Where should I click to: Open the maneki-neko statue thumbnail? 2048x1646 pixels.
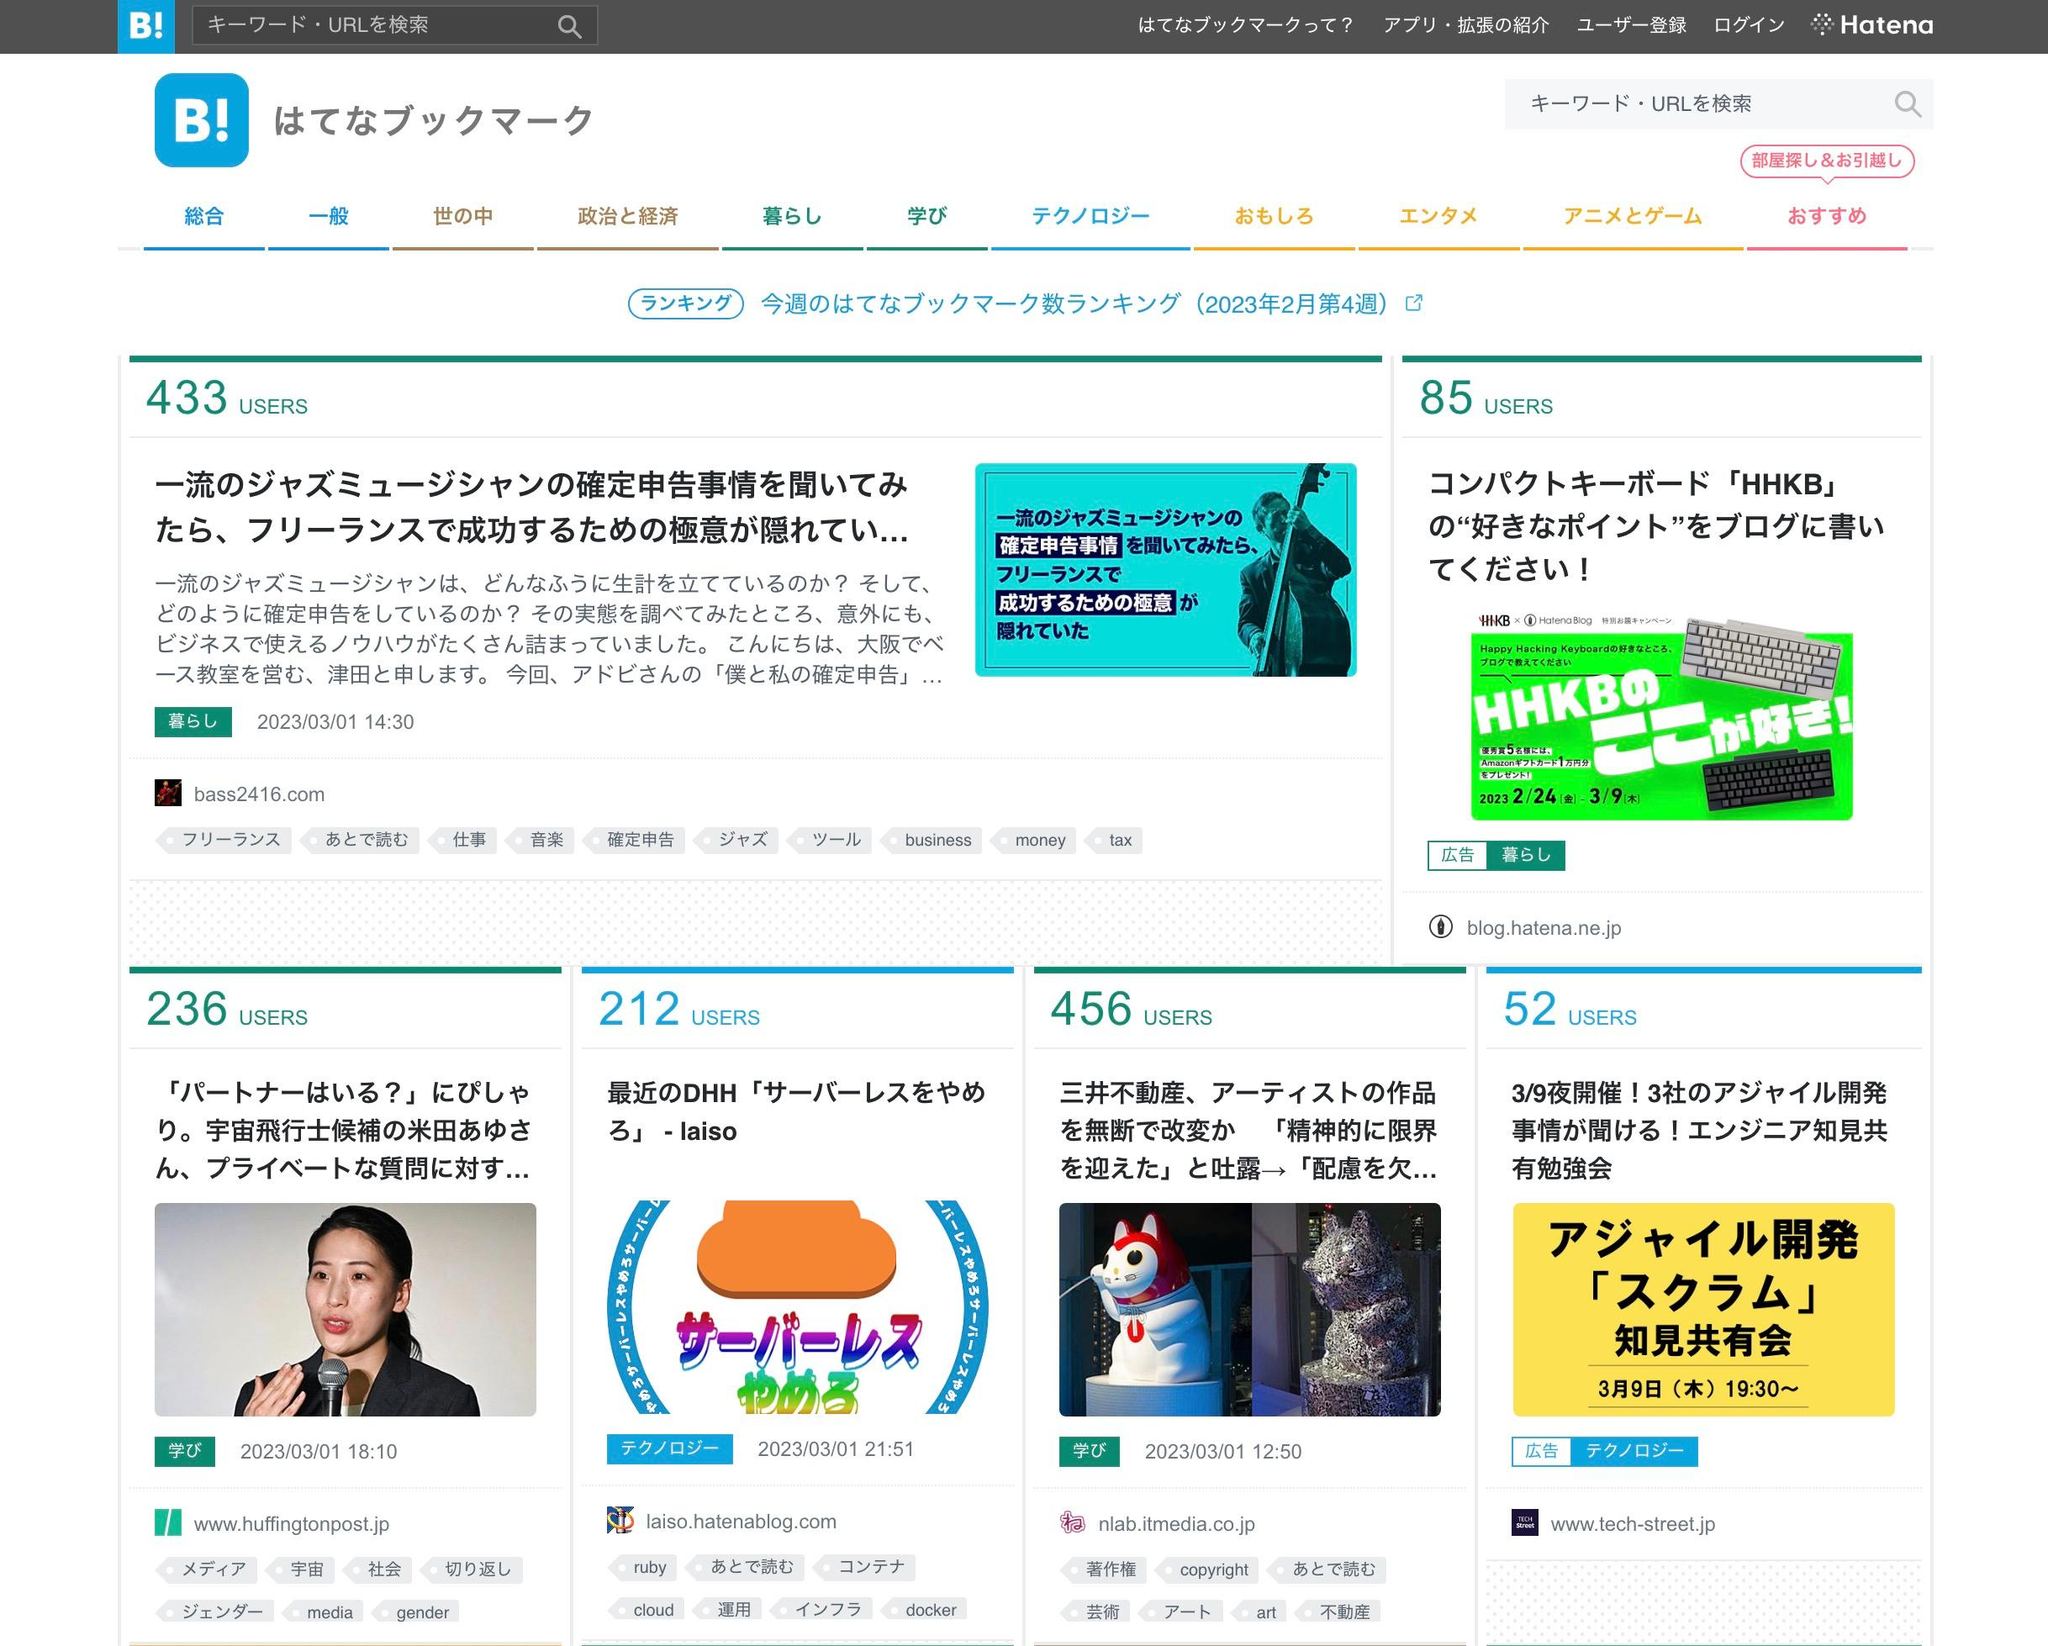(x=1250, y=1309)
